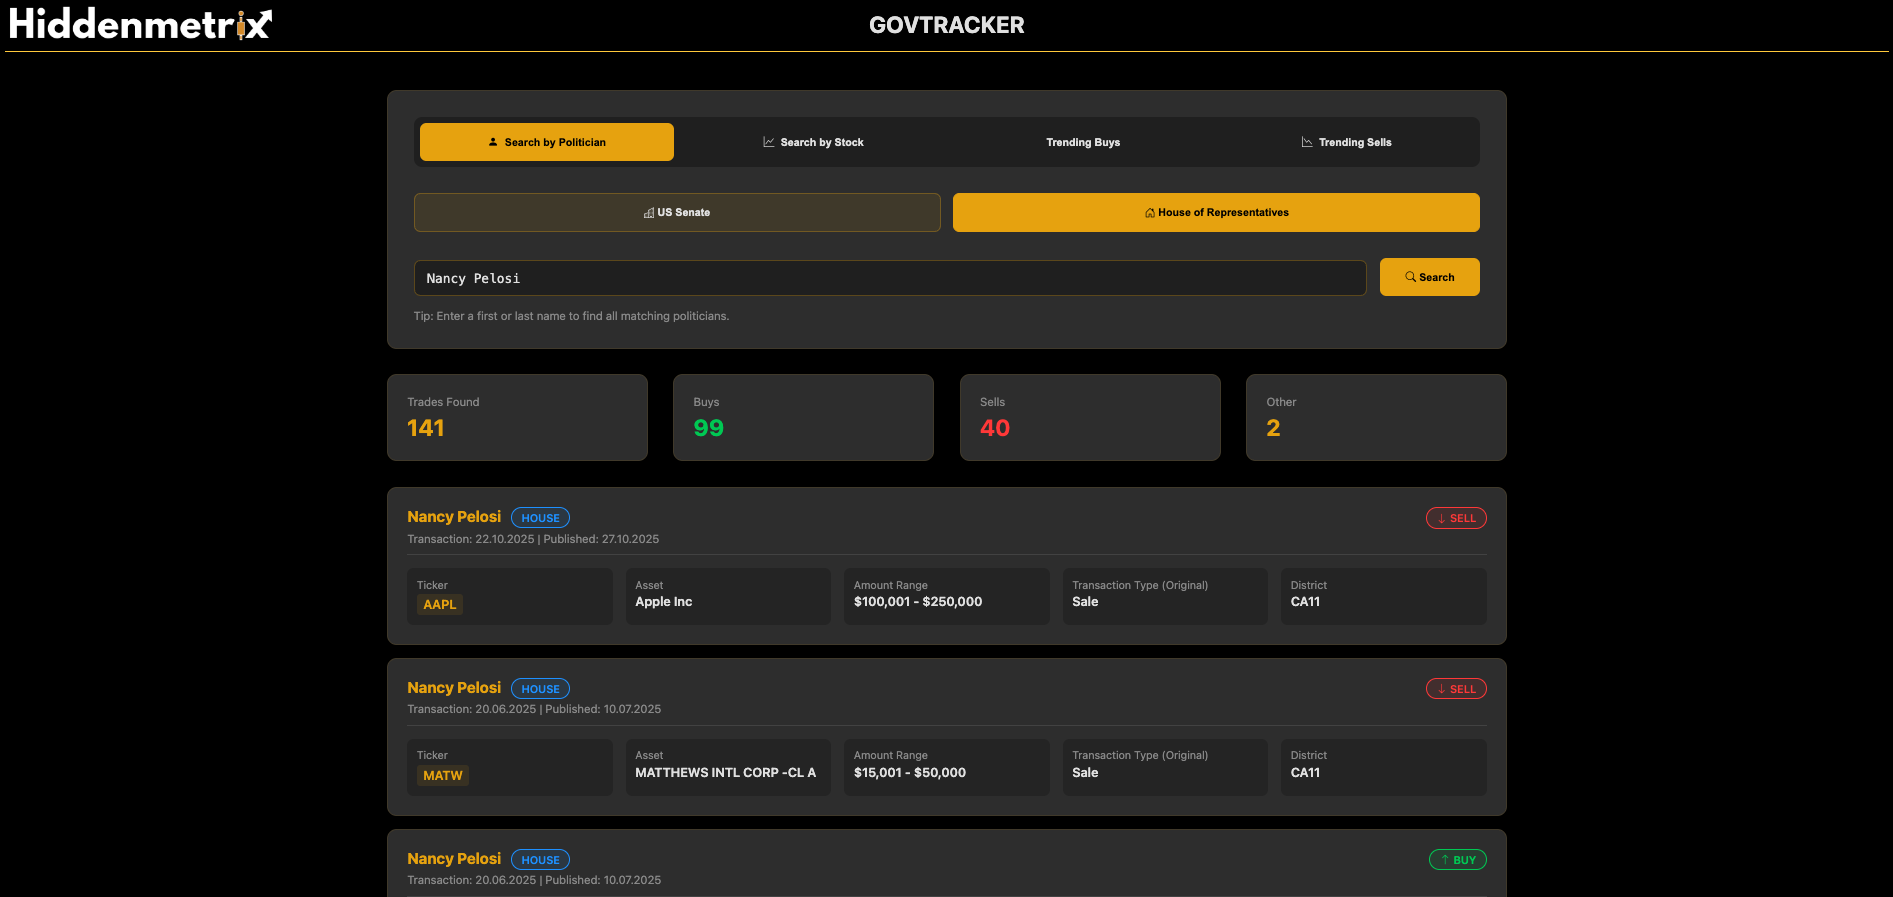Open the Hiddenmetrix logo home link
Image resolution: width=1893 pixels, height=897 pixels.
coord(140,24)
